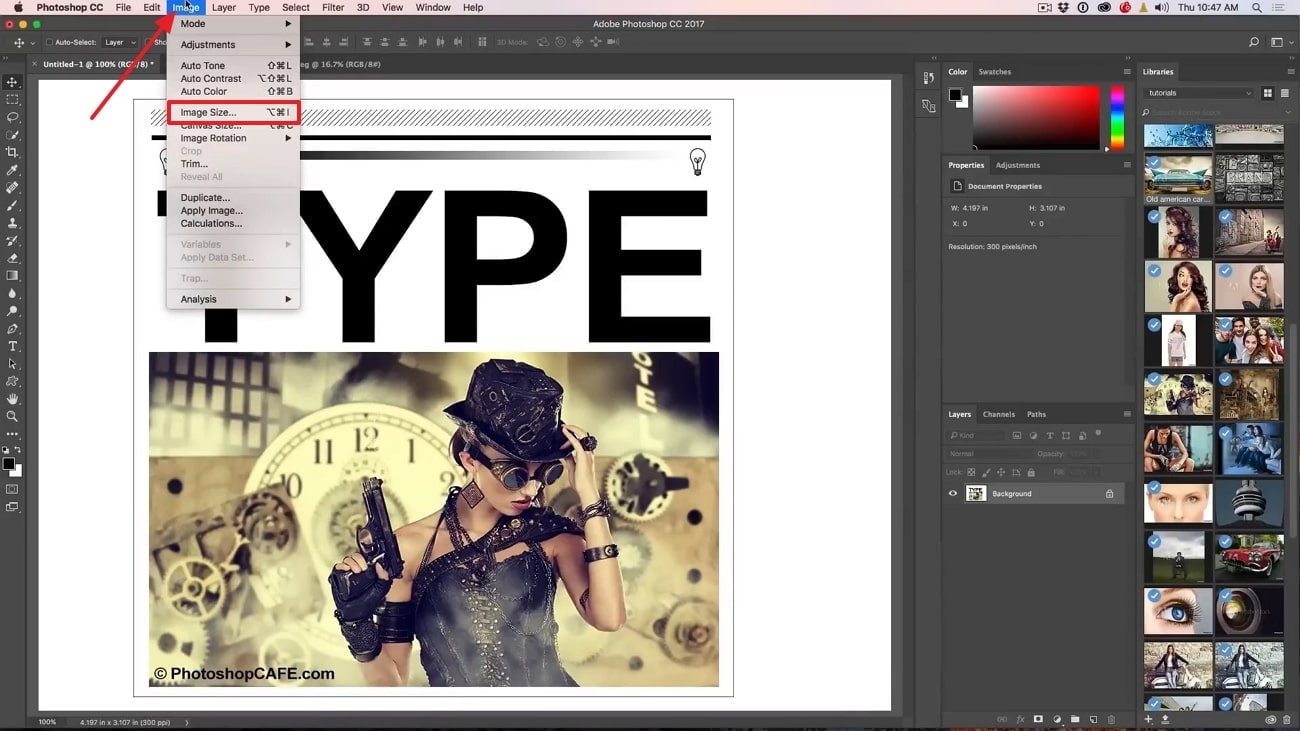The image size is (1300, 731).
Task: Open the Layers panel options menu
Action: (1127, 414)
